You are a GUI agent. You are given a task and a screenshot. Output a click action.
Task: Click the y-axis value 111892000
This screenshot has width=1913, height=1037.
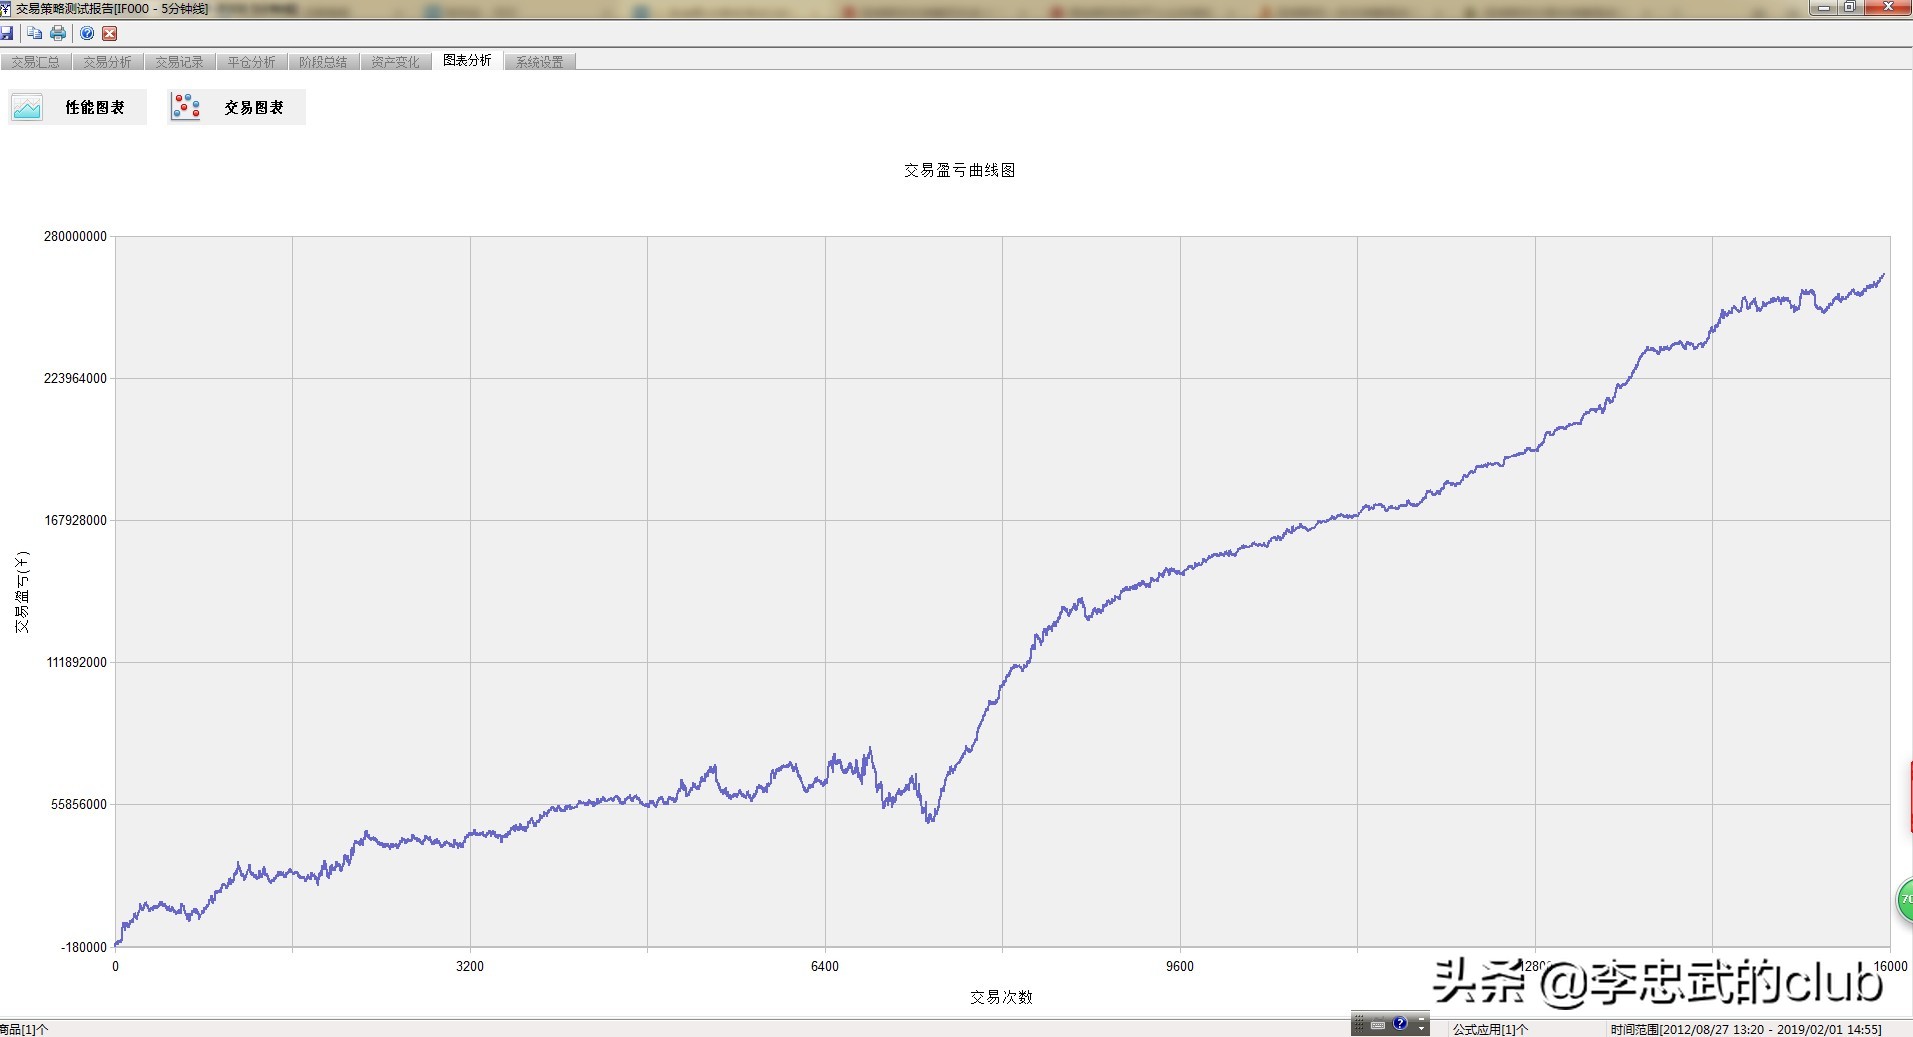click(75, 663)
